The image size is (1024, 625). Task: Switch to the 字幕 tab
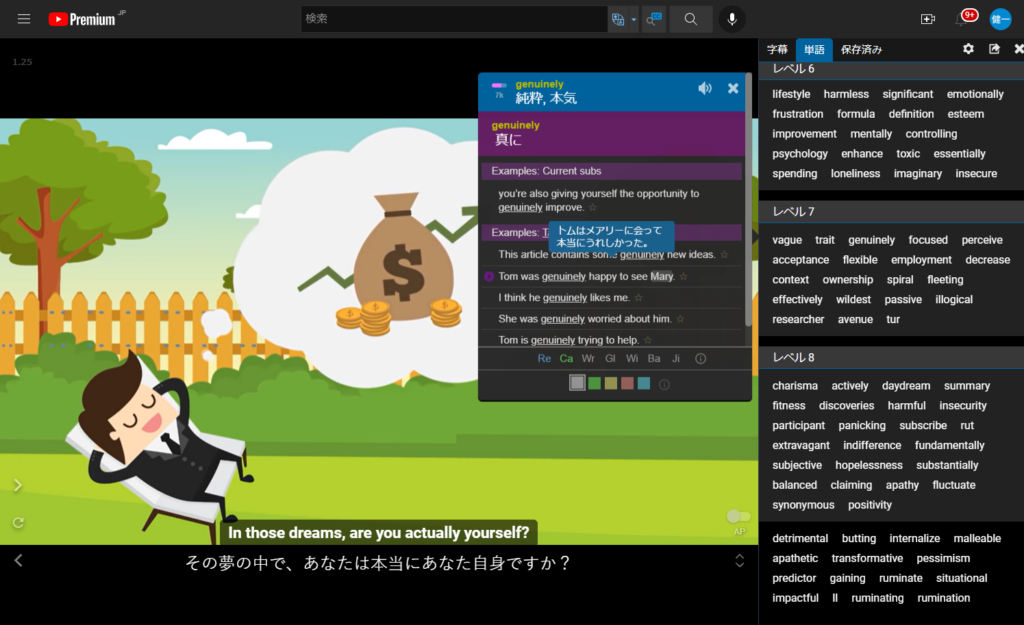tap(777, 49)
